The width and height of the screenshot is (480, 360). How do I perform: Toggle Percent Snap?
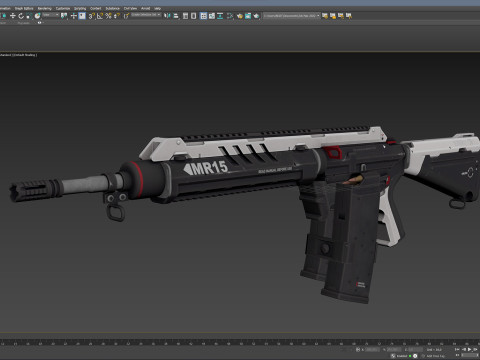109,16
